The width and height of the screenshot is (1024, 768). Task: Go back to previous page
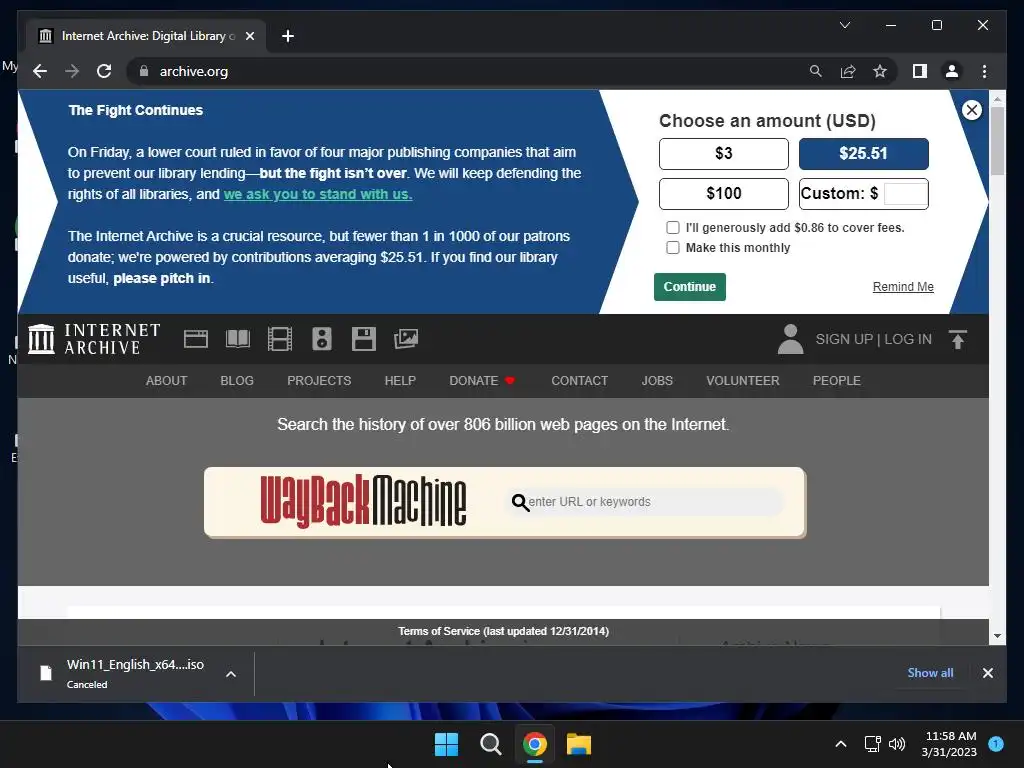[x=40, y=71]
